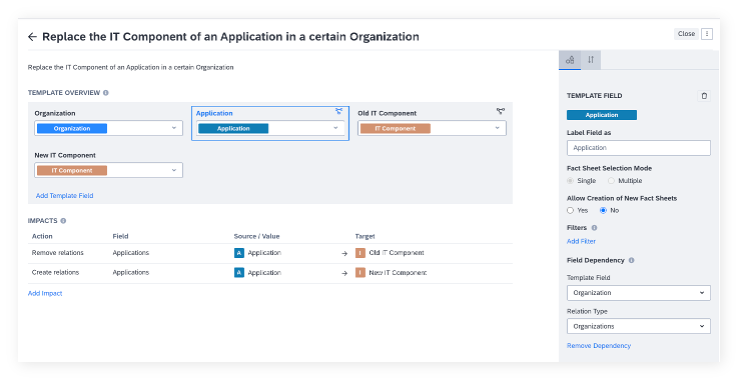Image resolution: width=743 pixels, height=385 pixels.
Task: Click Application icon in Create relations row
Action: pos(239,273)
